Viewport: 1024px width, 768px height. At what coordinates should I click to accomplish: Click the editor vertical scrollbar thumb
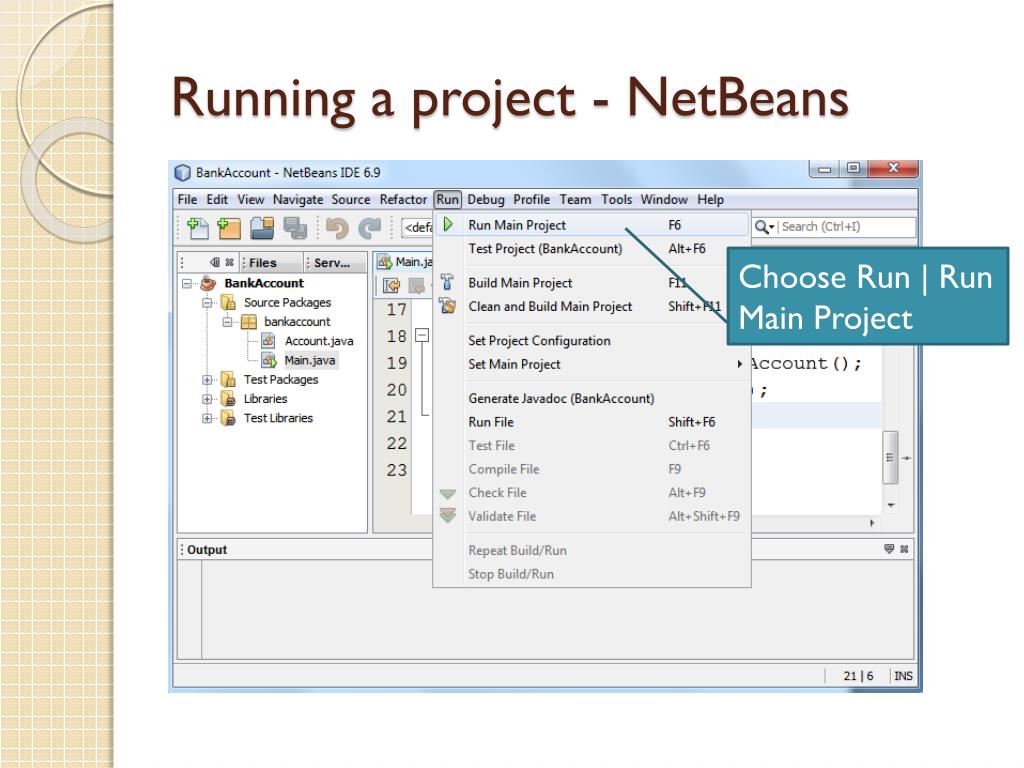[890, 457]
